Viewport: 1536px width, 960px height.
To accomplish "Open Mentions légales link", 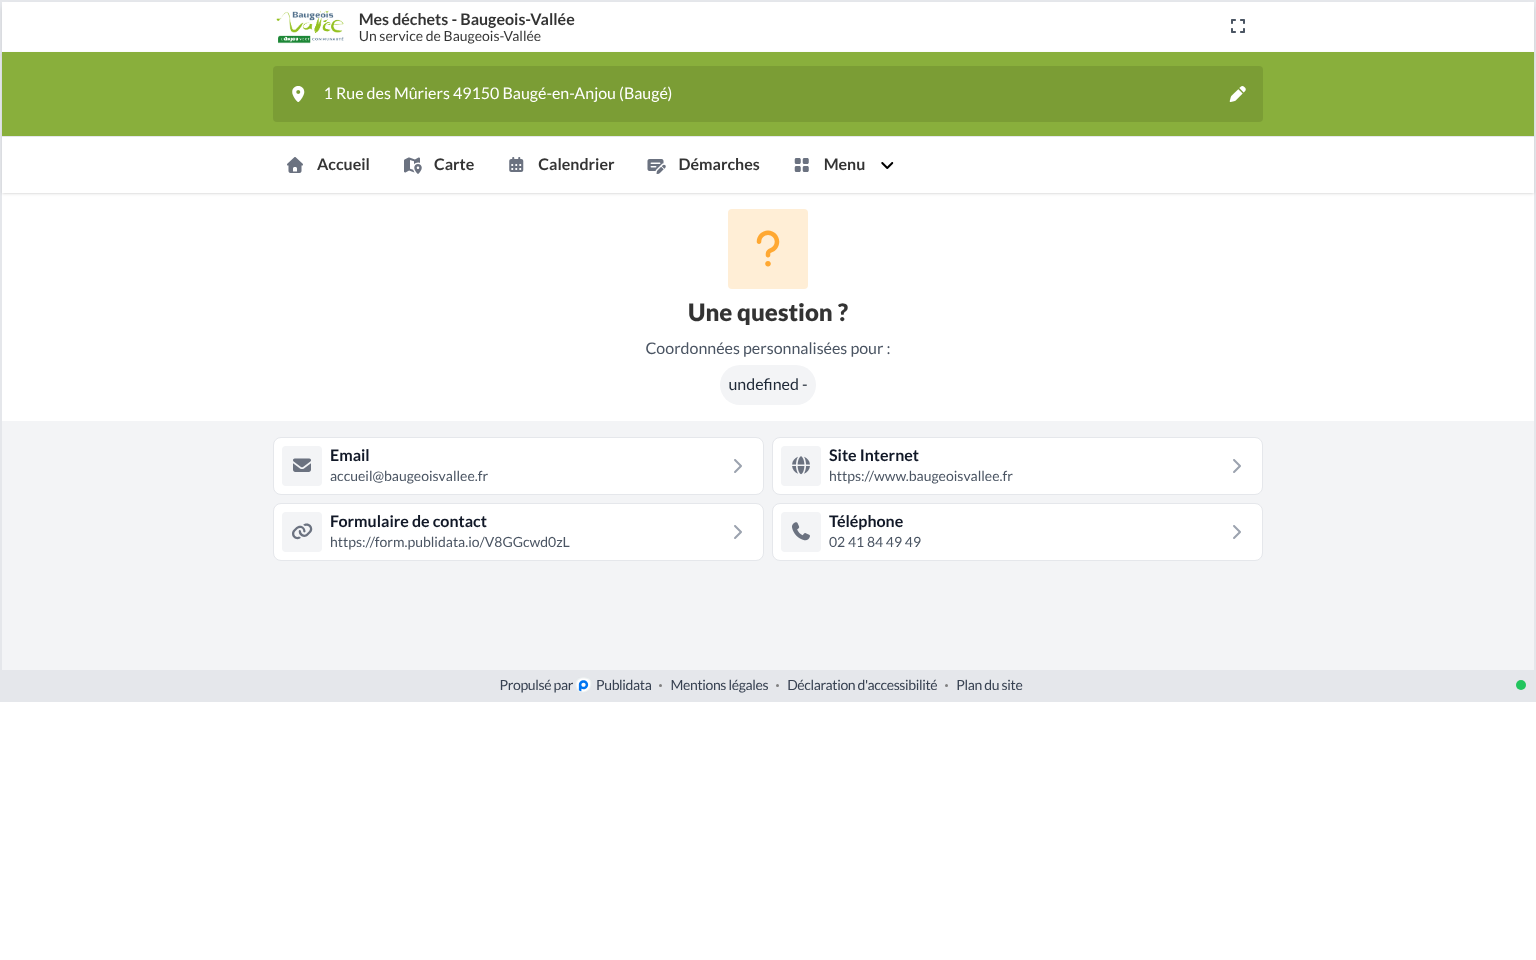I will pos(719,685).
